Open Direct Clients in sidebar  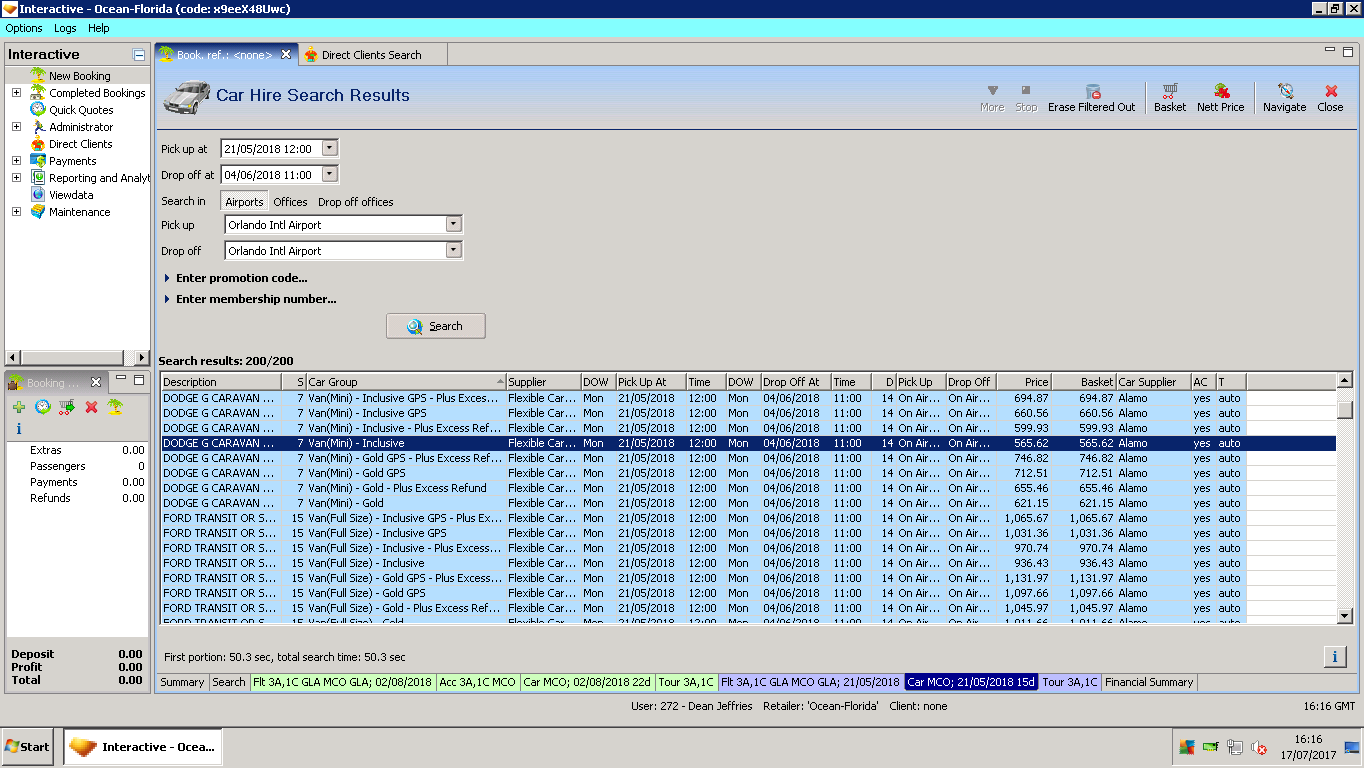(80, 144)
